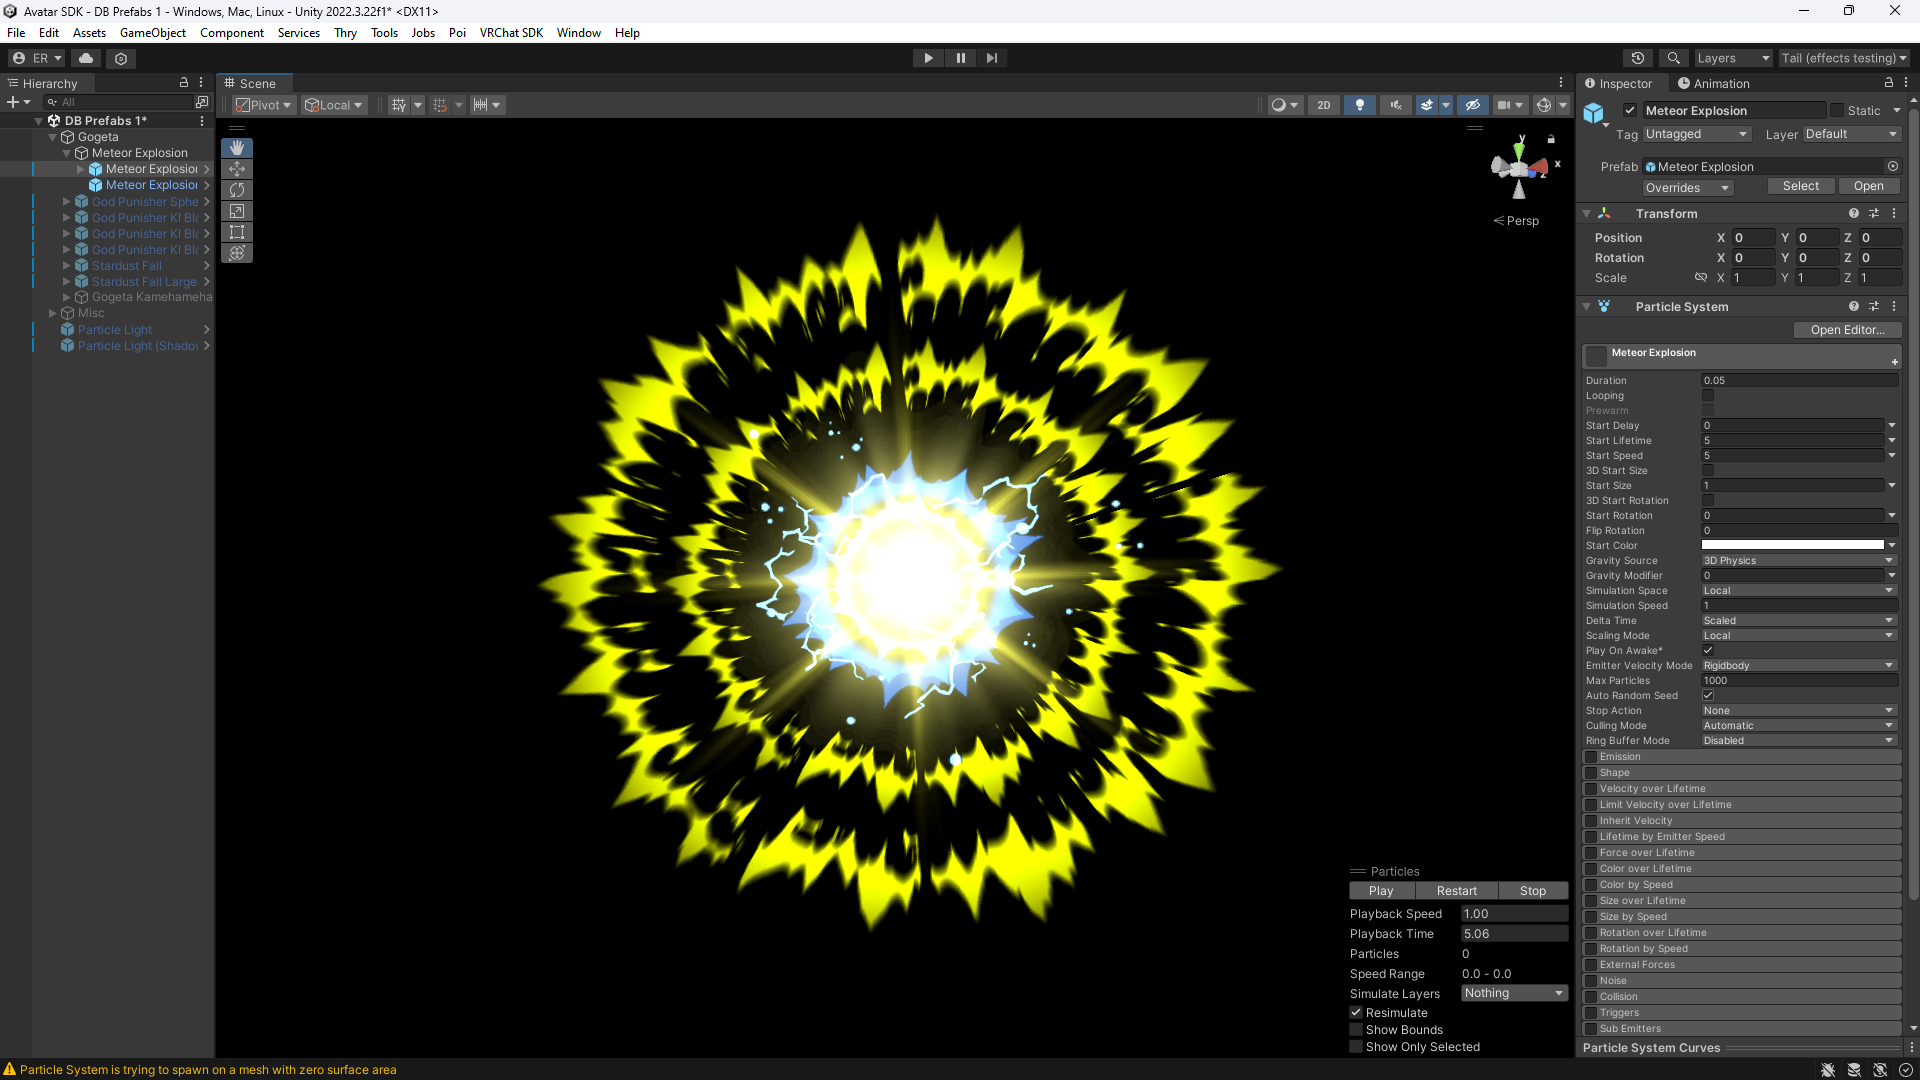Select the Hand view tool
The image size is (1920, 1080).
click(237, 148)
